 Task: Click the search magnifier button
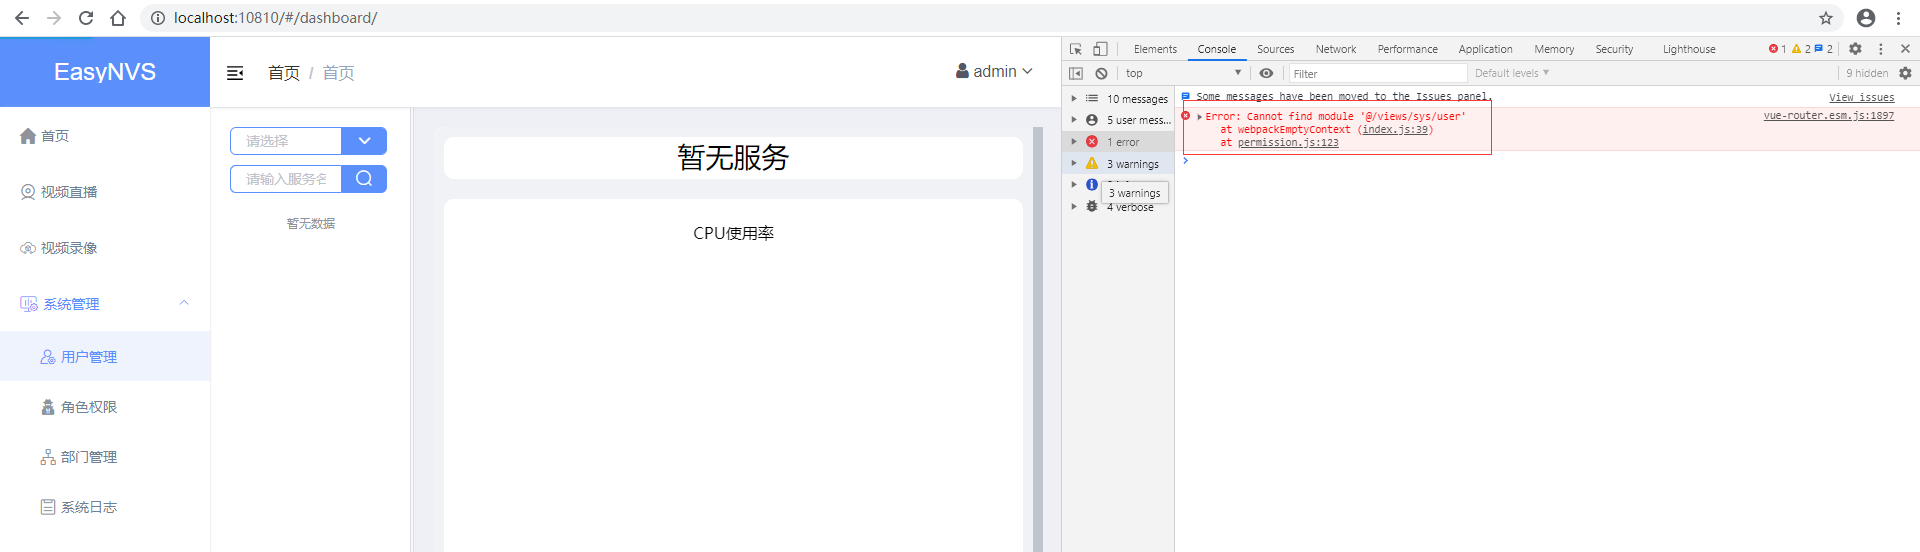[x=364, y=179]
